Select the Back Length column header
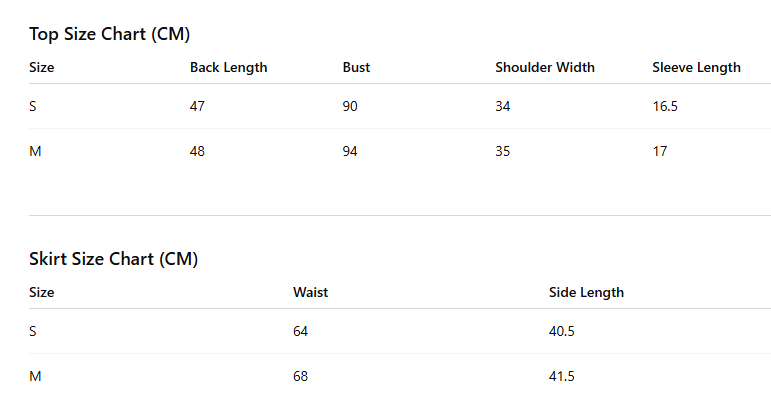 tap(229, 67)
